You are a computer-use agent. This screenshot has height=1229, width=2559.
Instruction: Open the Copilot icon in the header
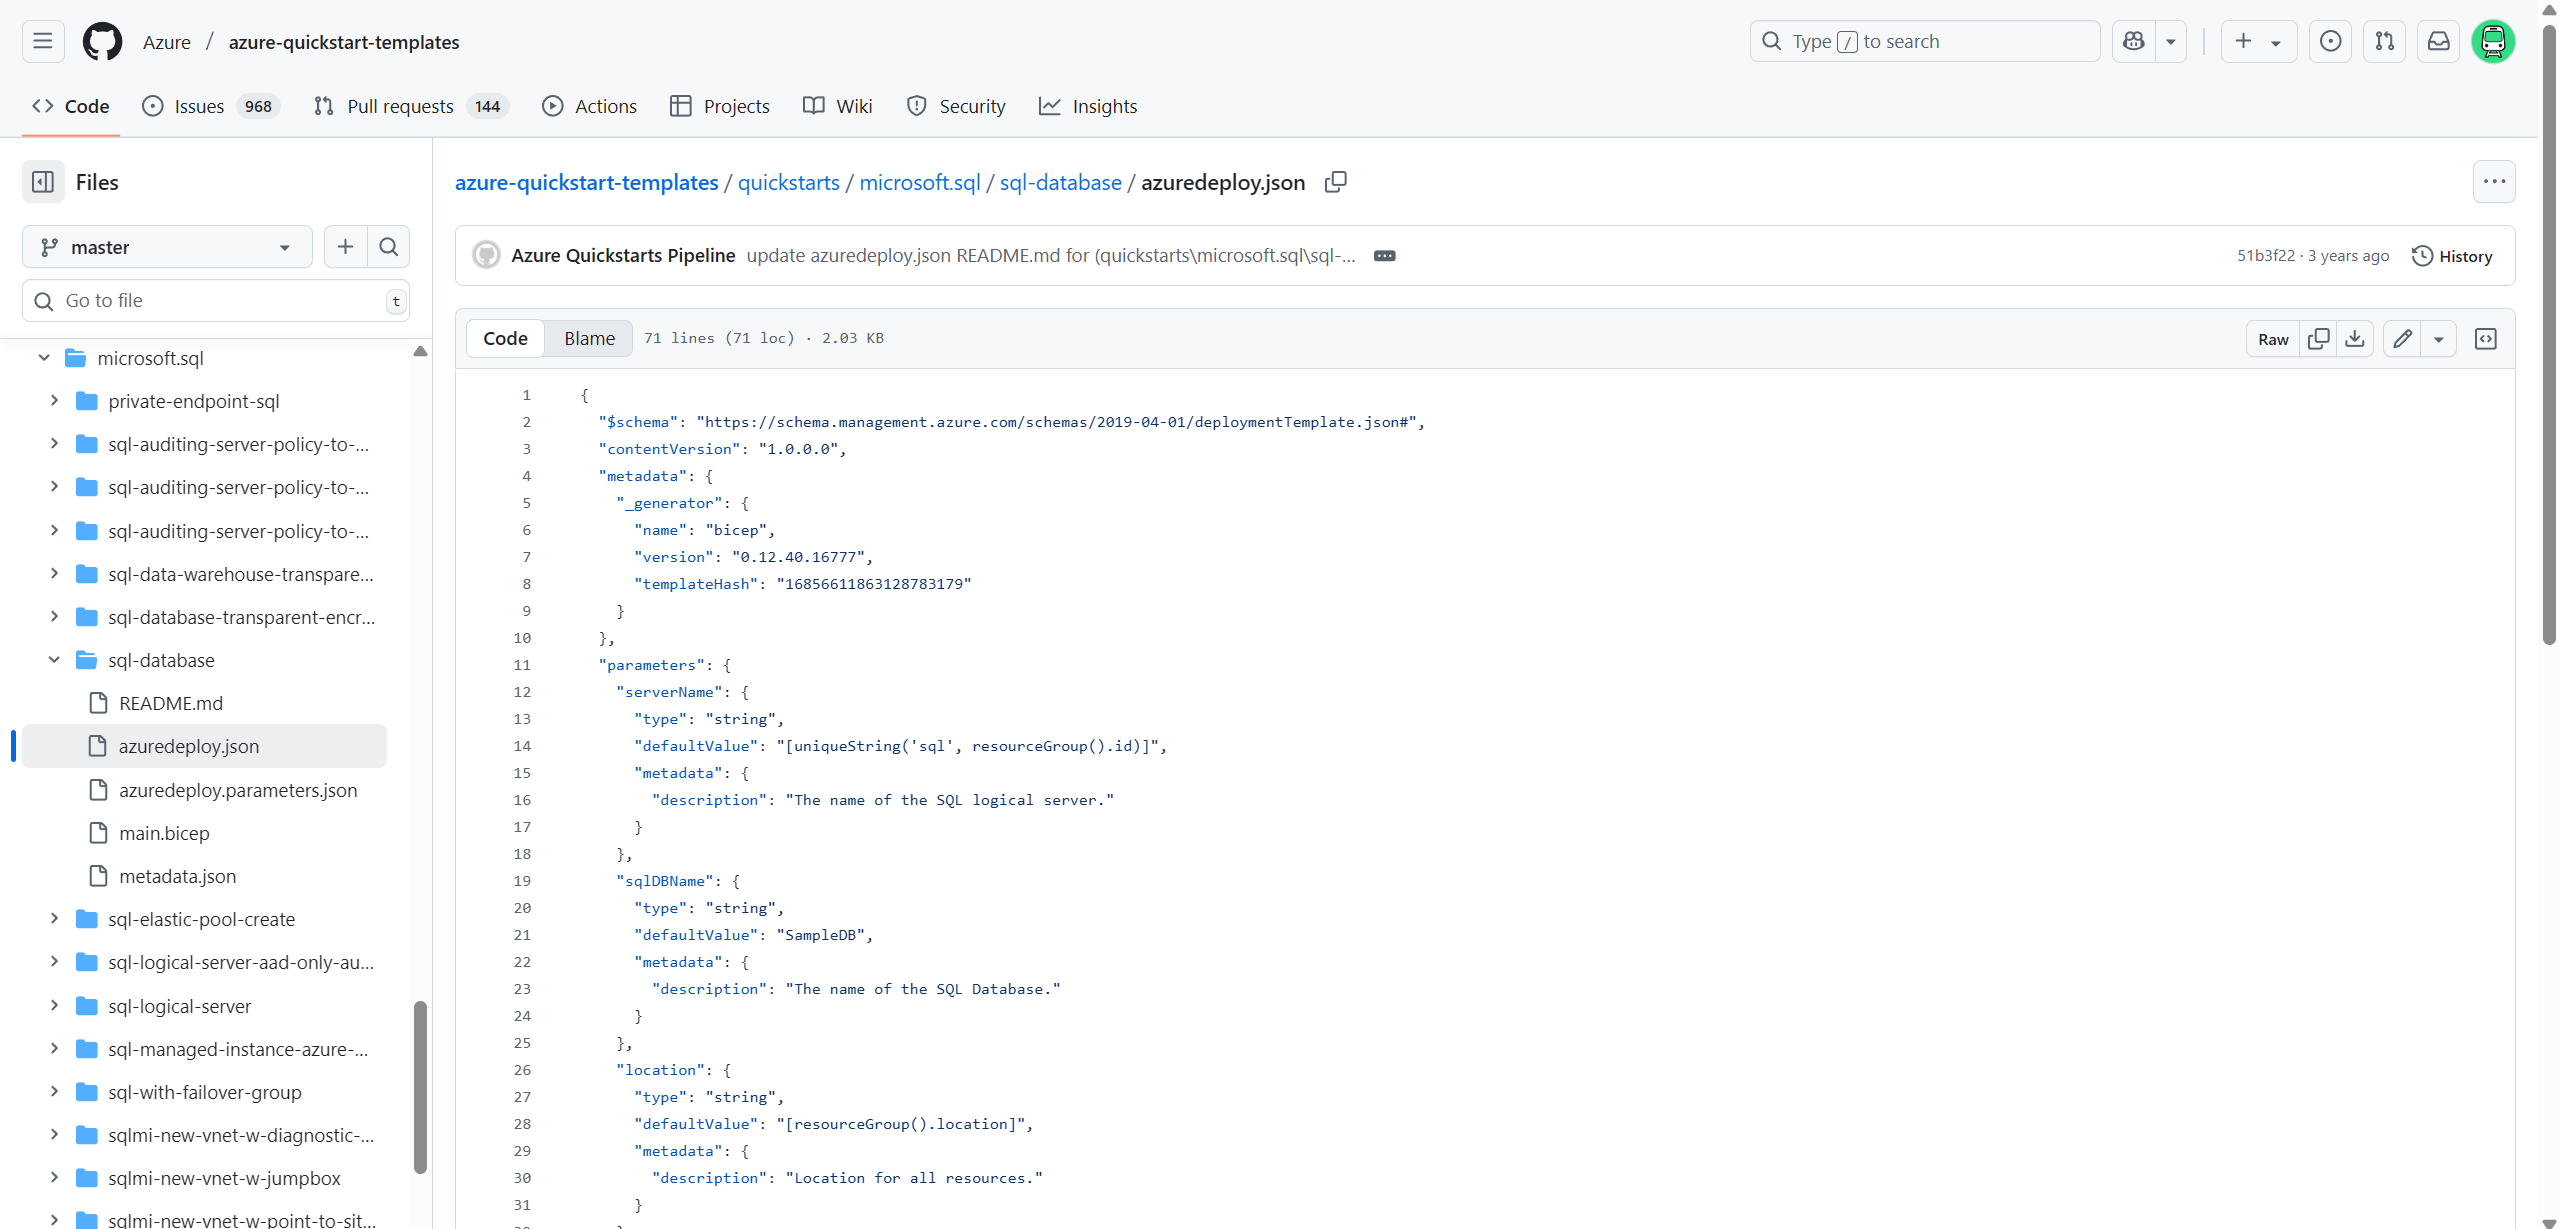point(2133,41)
